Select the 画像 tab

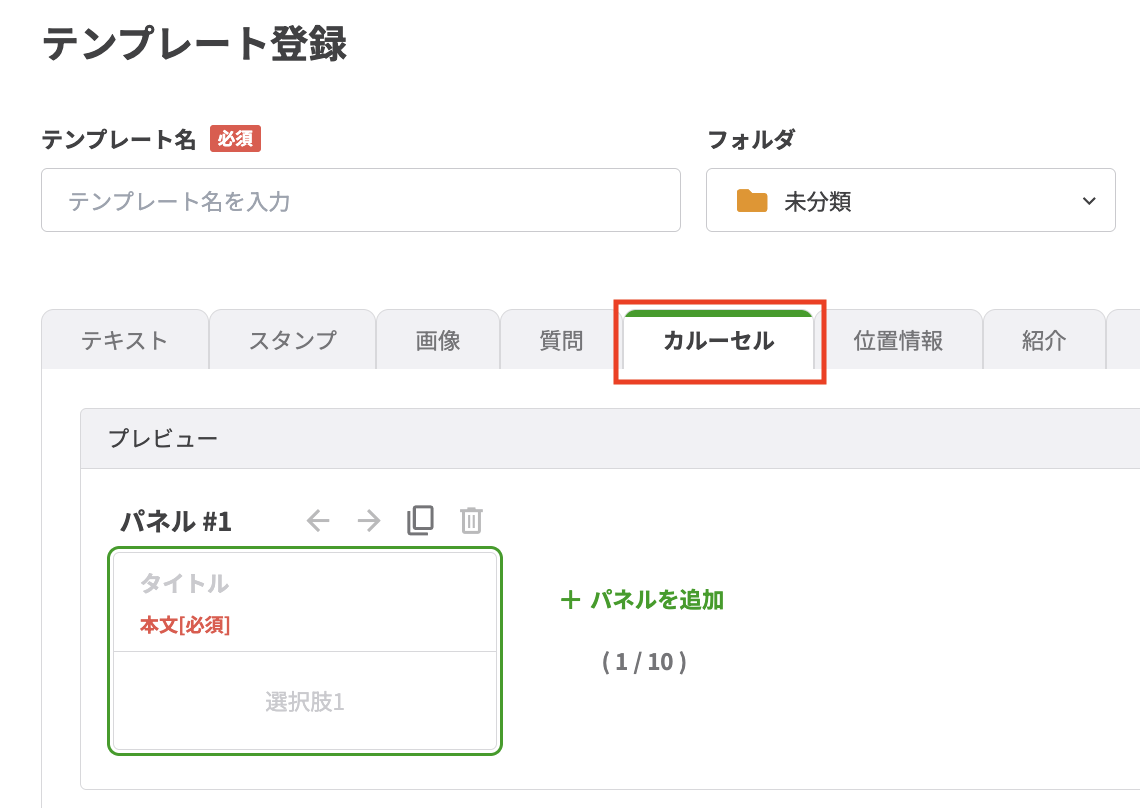pos(438,340)
